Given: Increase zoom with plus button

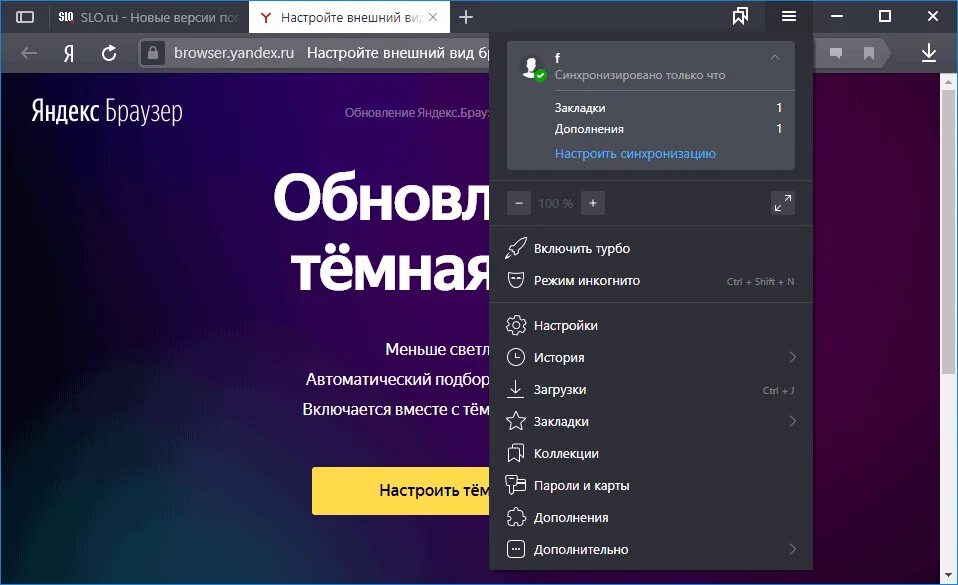Looking at the screenshot, I should [593, 203].
